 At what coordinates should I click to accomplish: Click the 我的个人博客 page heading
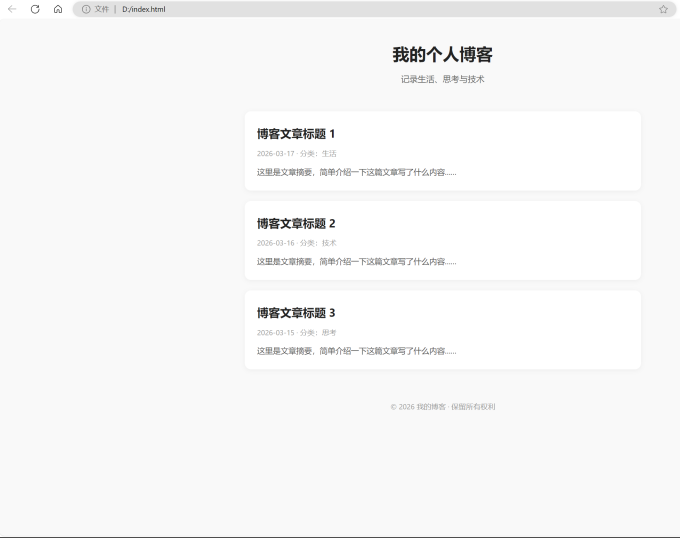[x=442, y=55]
